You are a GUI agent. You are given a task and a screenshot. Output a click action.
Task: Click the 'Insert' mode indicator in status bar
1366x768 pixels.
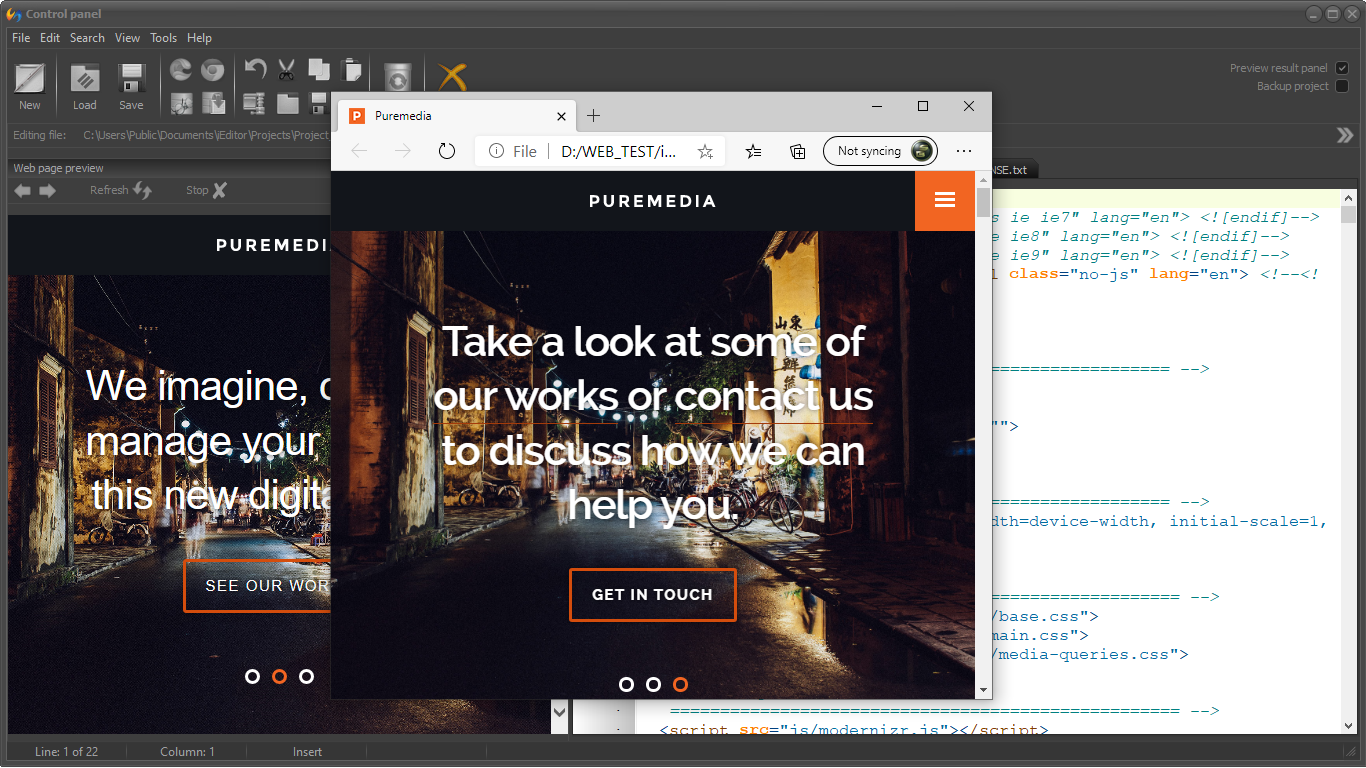(x=308, y=752)
